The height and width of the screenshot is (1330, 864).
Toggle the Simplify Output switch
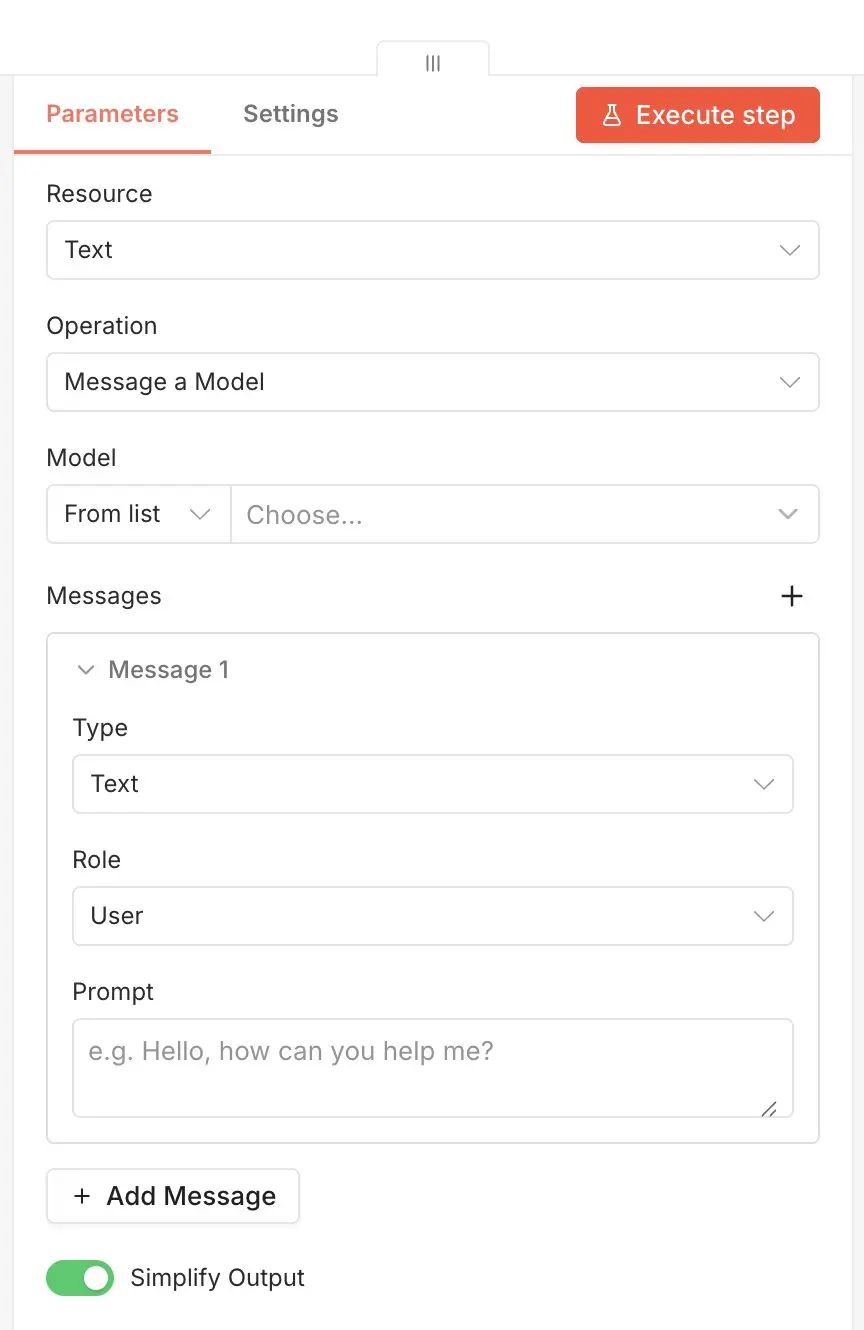80,1278
